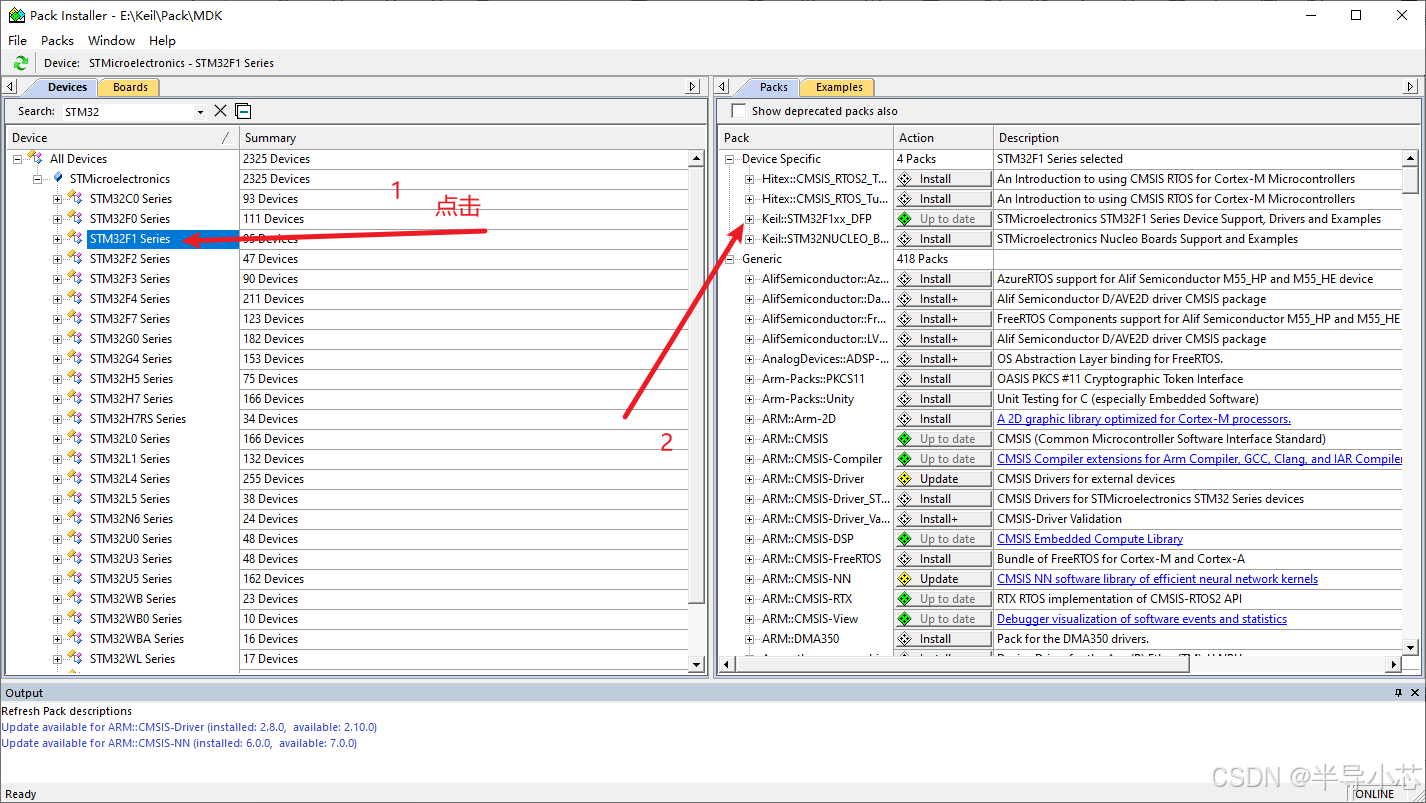Click the All Devices tree icon
The width and height of the screenshot is (1426, 803).
pos(35,158)
